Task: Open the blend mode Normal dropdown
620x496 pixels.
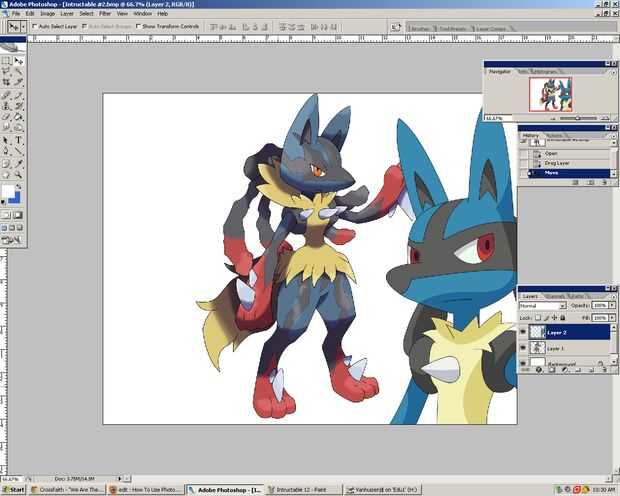Action: pyautogui.click(x=542, y=306)
